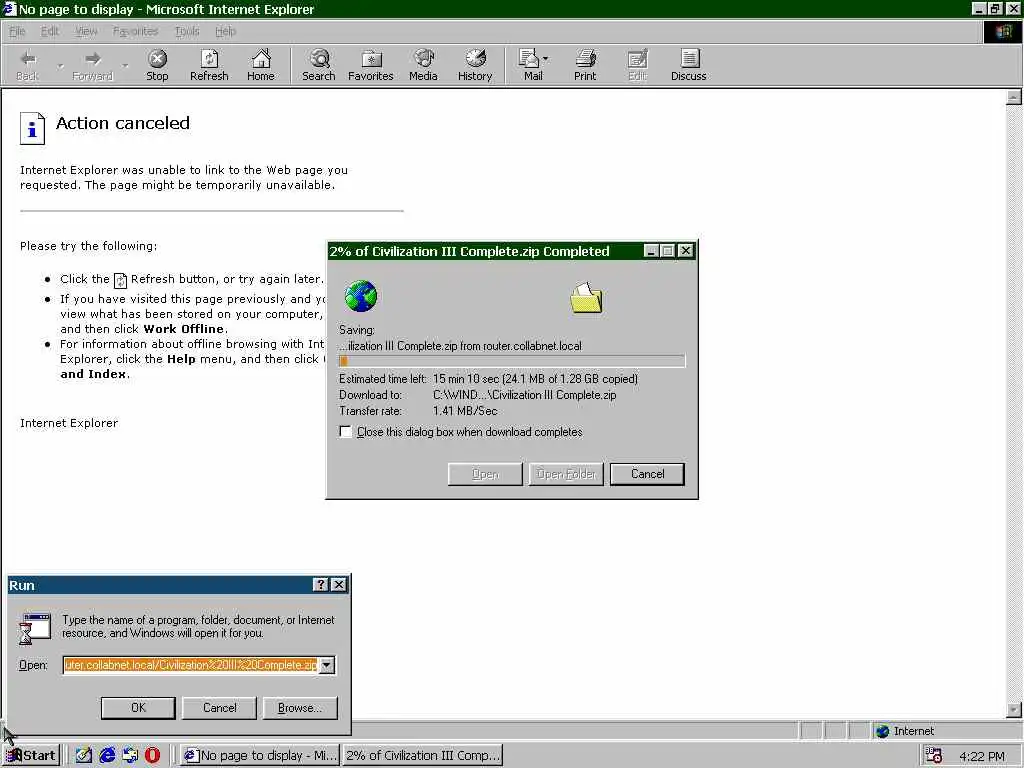This screenshot has width=1024, height=768.
Task: Expand the Open combo box dropdown
Action: [x=327, y=665]
